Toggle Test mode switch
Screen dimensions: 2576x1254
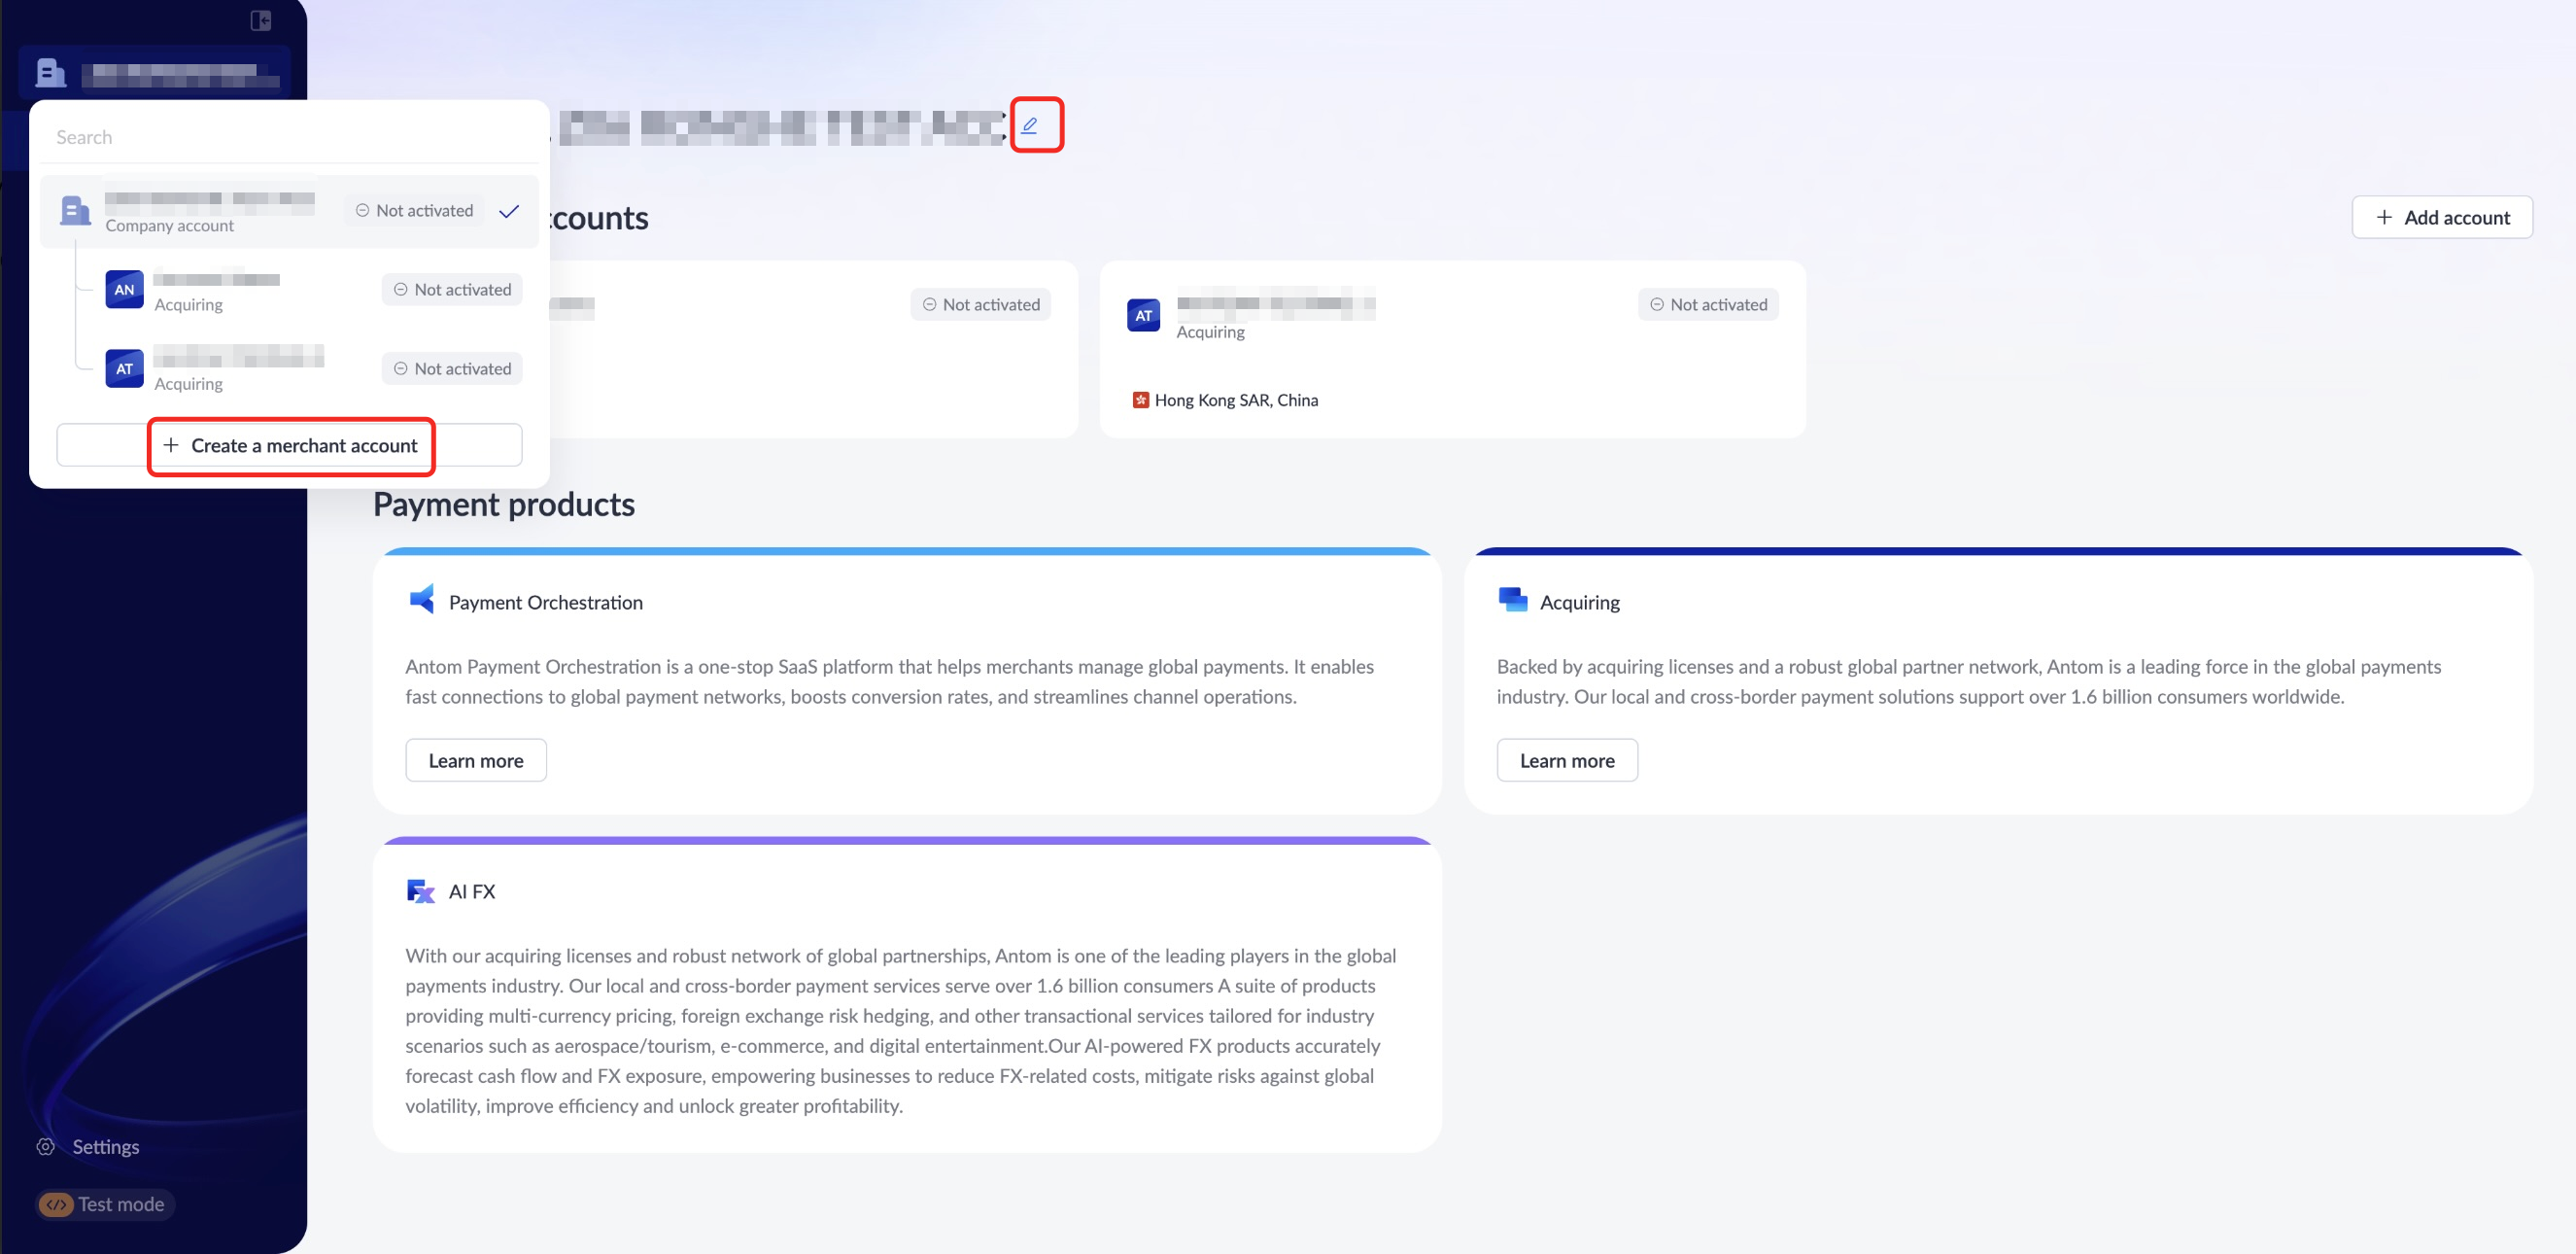point(105,1204)
